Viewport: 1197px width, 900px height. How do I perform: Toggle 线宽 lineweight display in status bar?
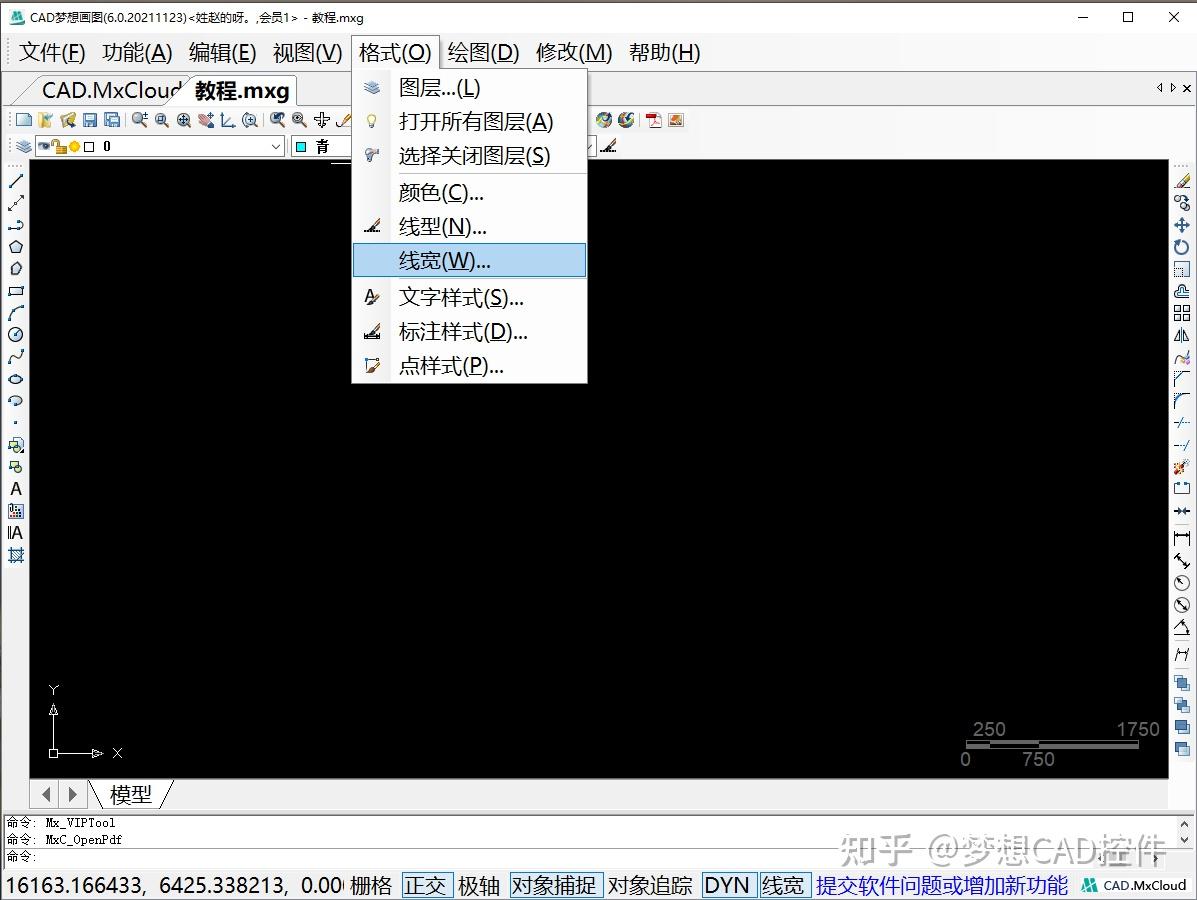pos(784,885)
